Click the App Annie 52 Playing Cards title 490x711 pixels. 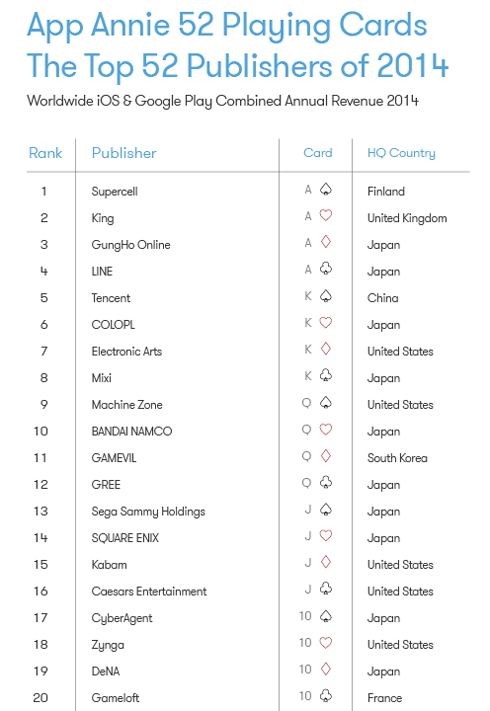[x=227, y=25]
